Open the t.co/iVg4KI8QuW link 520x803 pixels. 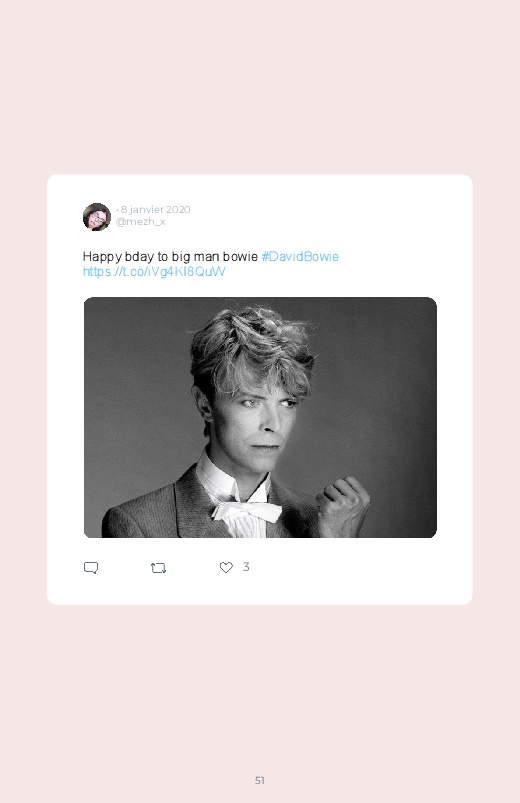tap(154, 271)
